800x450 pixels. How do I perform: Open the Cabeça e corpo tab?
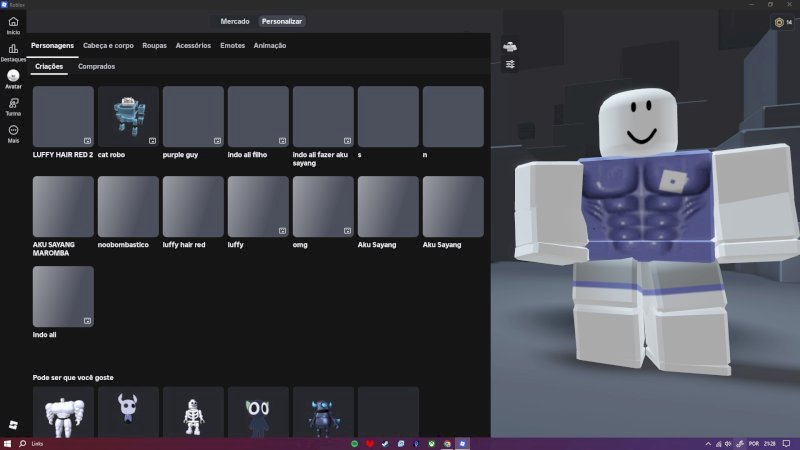(108, 45)
